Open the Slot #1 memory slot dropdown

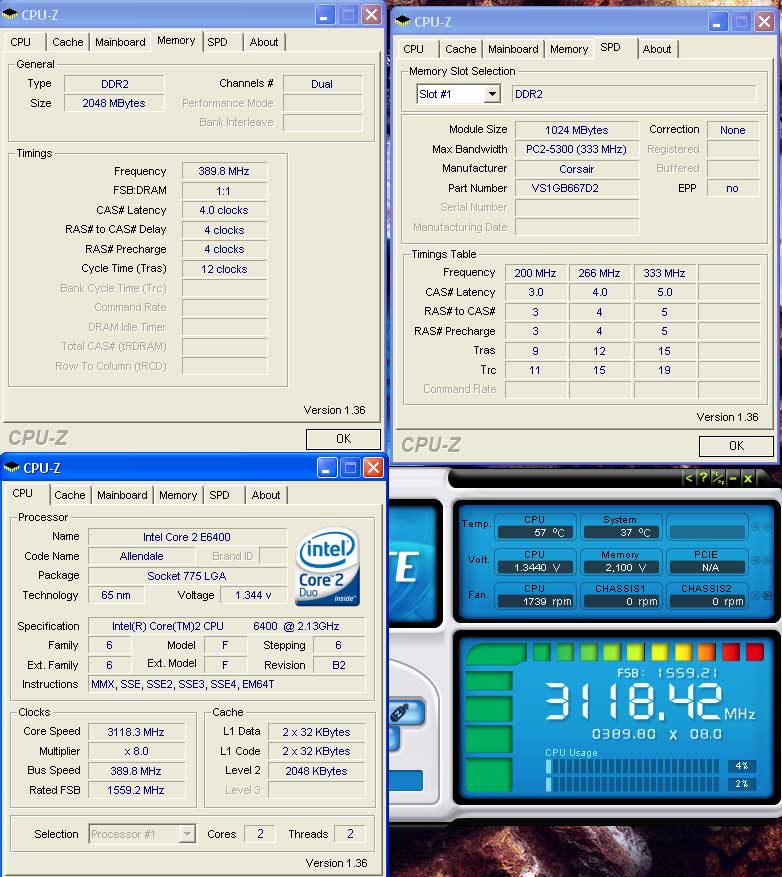click(492, 94)
